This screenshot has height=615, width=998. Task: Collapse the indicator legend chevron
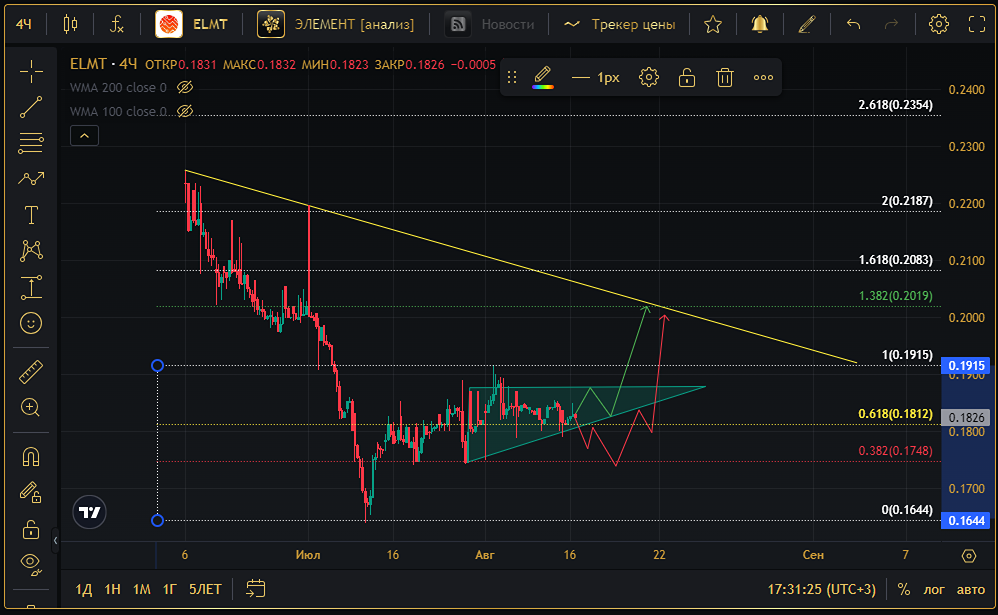pyautogui.click(x=84, y=135)
